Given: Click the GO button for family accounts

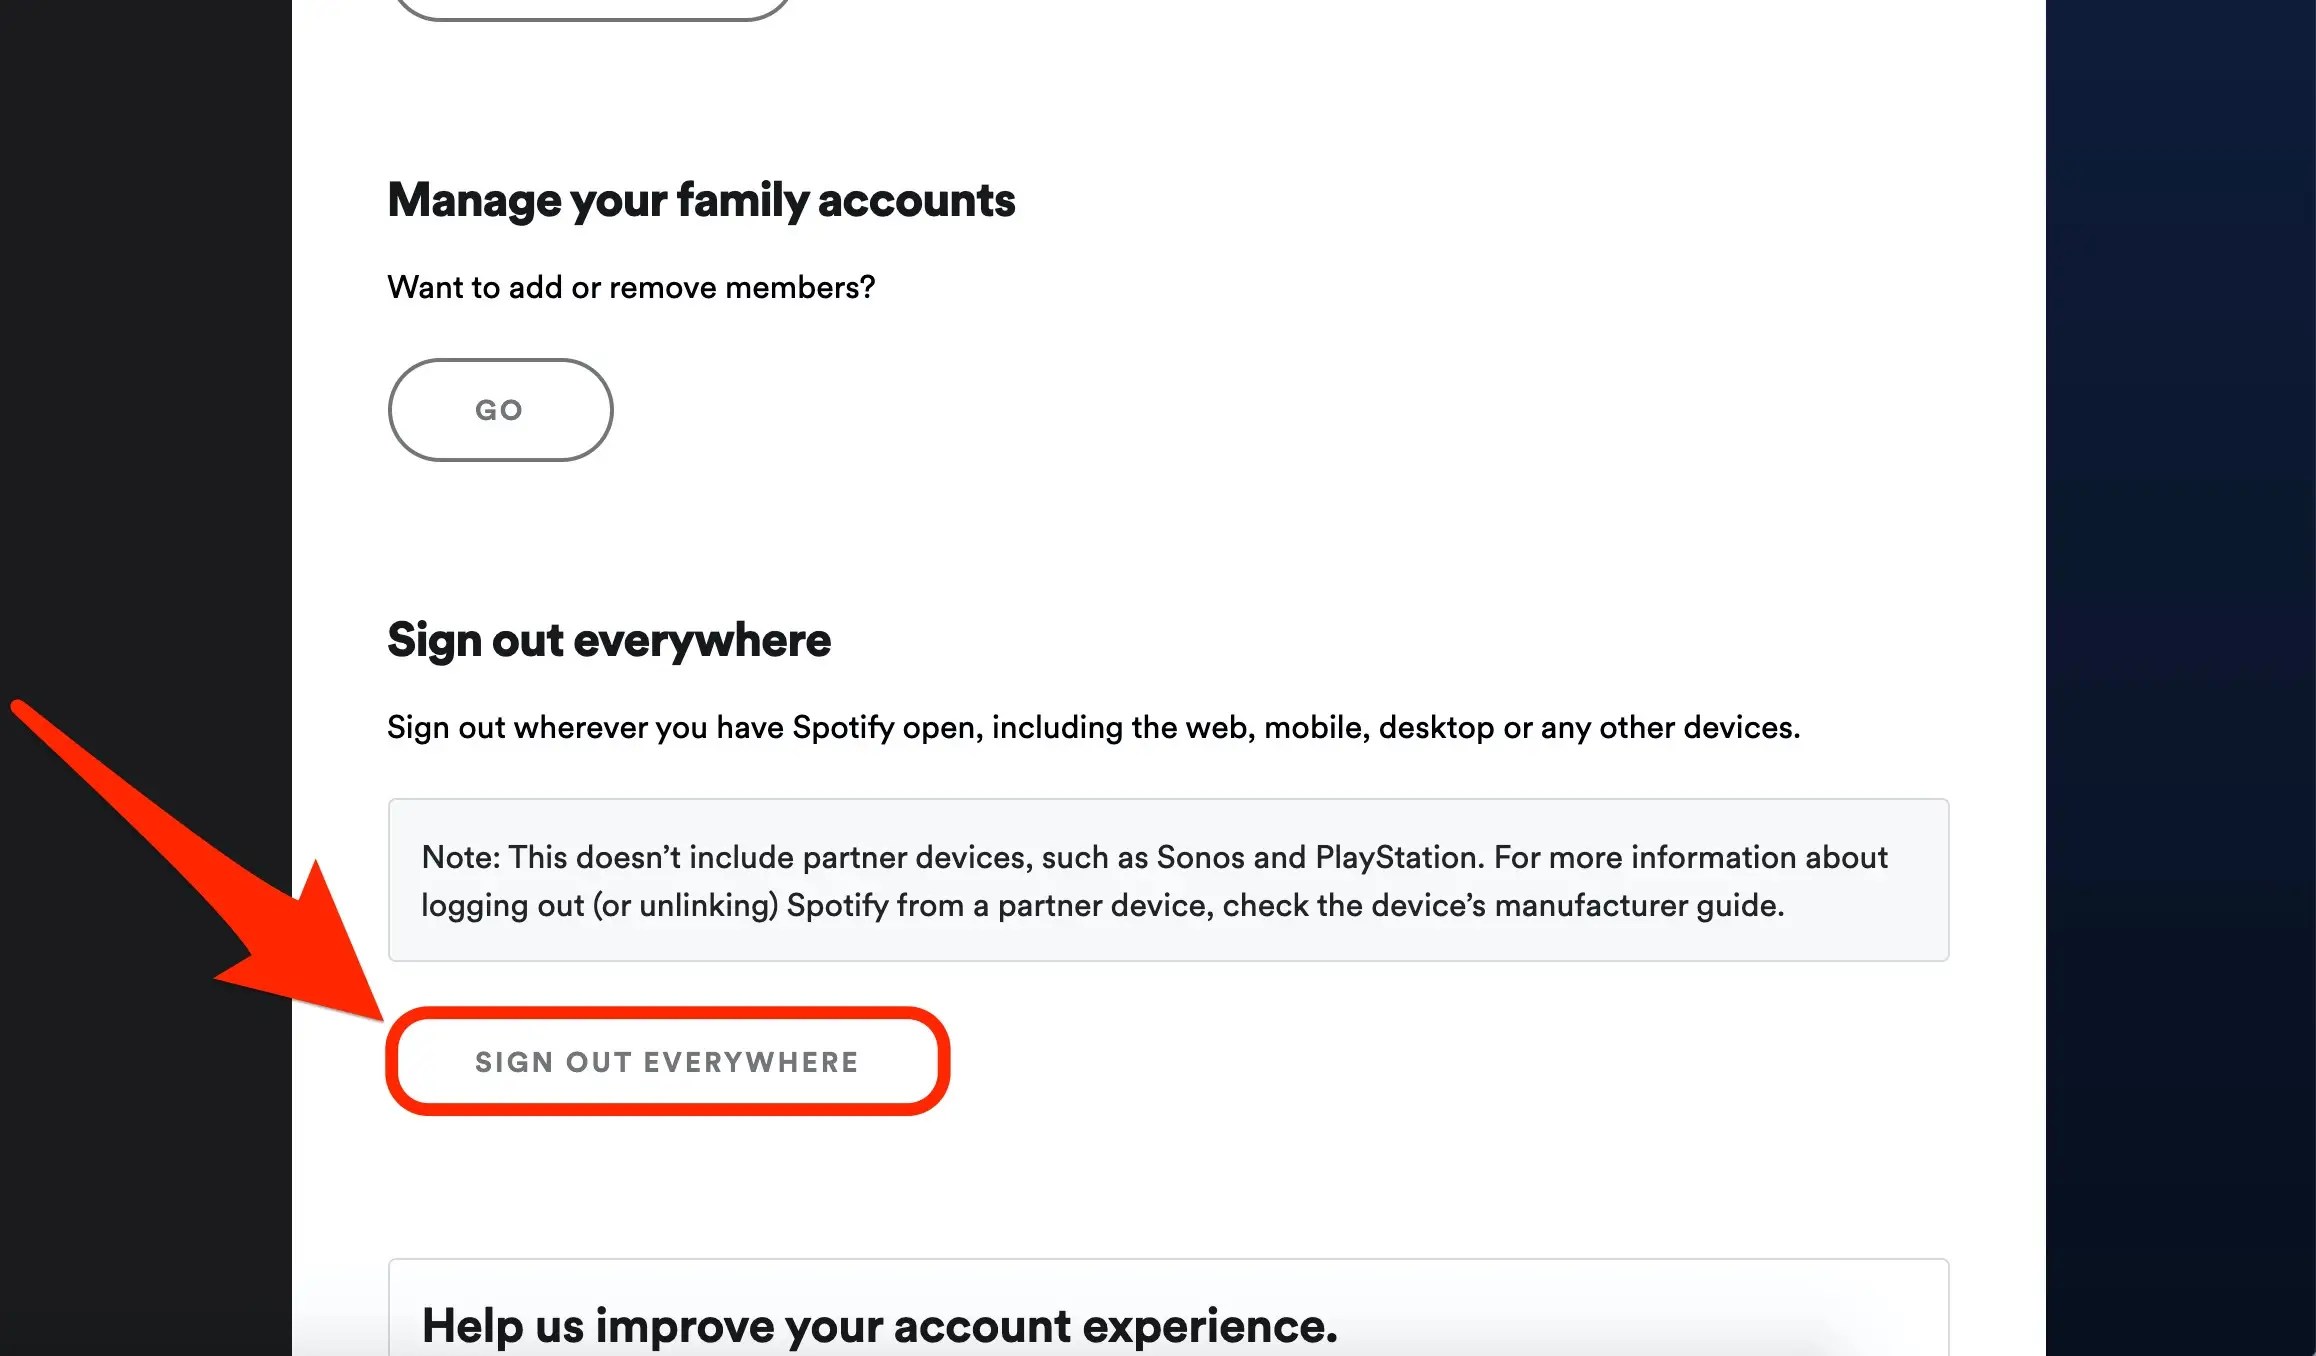Looking at the screenshot, I should 500,410.
